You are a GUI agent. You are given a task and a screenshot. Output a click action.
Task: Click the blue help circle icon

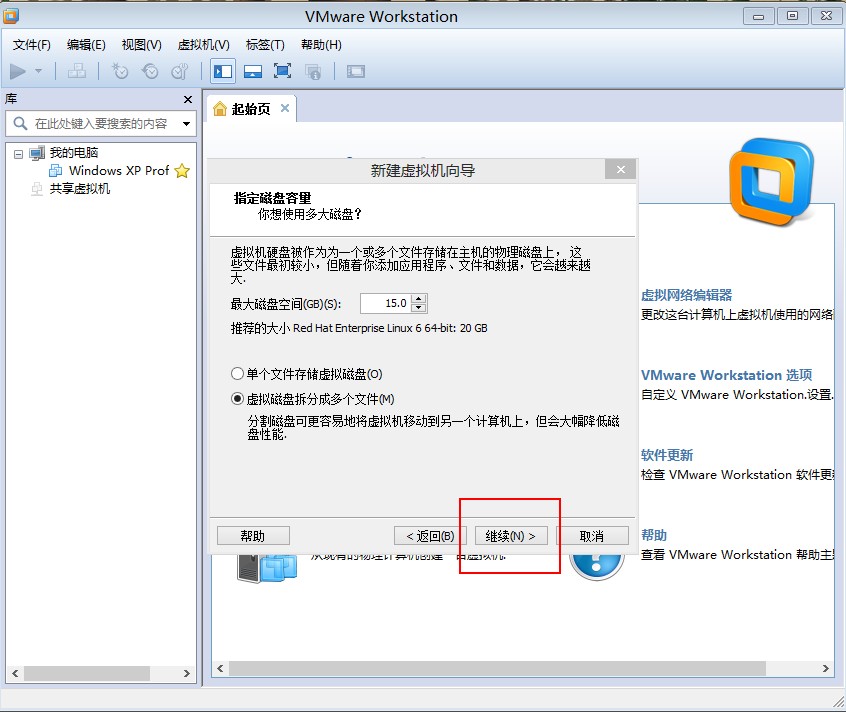tap(596, 566)
